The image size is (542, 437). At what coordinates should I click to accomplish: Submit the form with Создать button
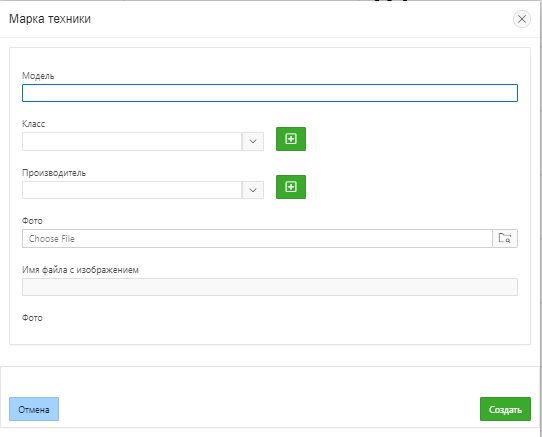(x=505, y=409)
